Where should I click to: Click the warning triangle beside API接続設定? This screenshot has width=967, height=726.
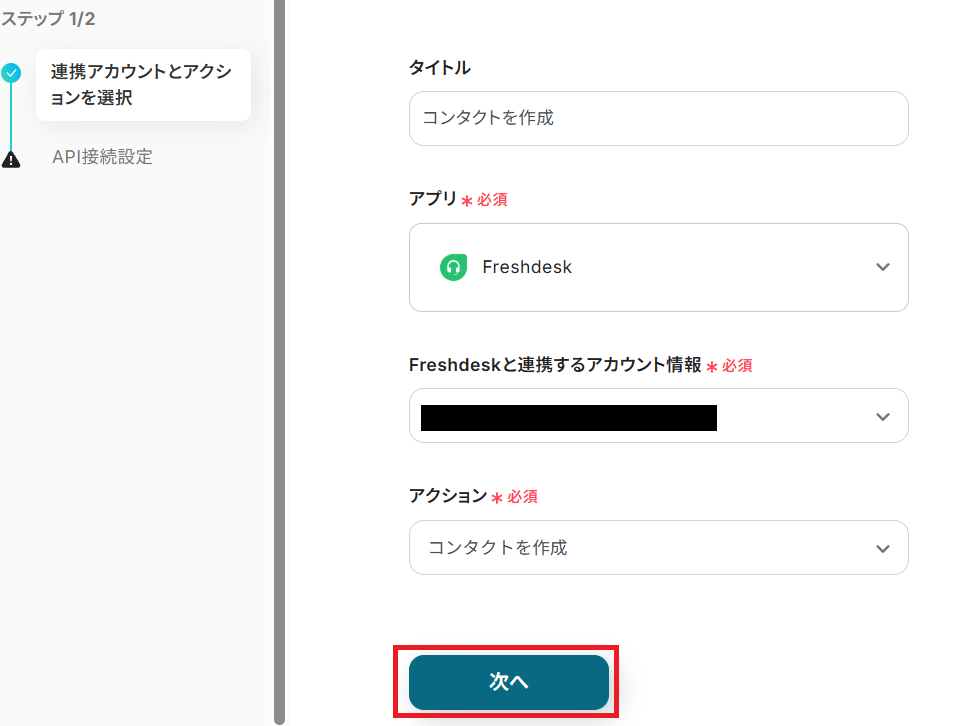pos(11,158)
